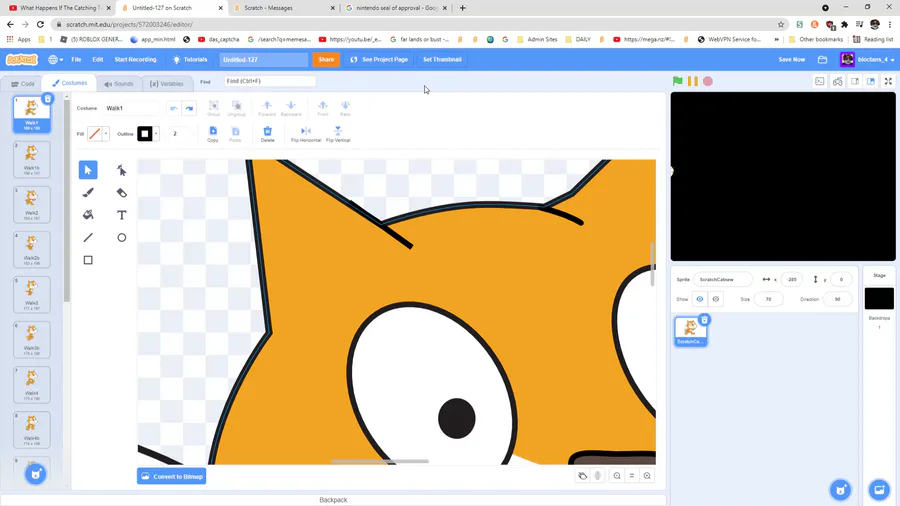Open Tutorials
Screen dimensions: 900x506
(190, 60)
